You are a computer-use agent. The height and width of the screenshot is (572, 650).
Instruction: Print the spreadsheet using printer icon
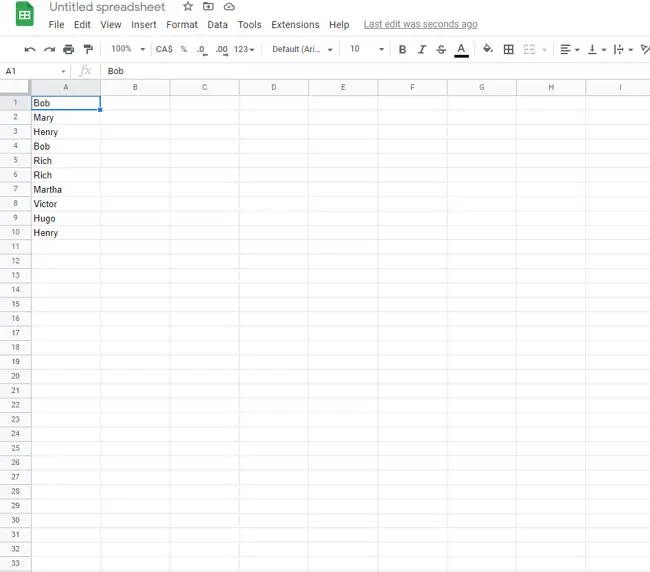tap(68, 49)
